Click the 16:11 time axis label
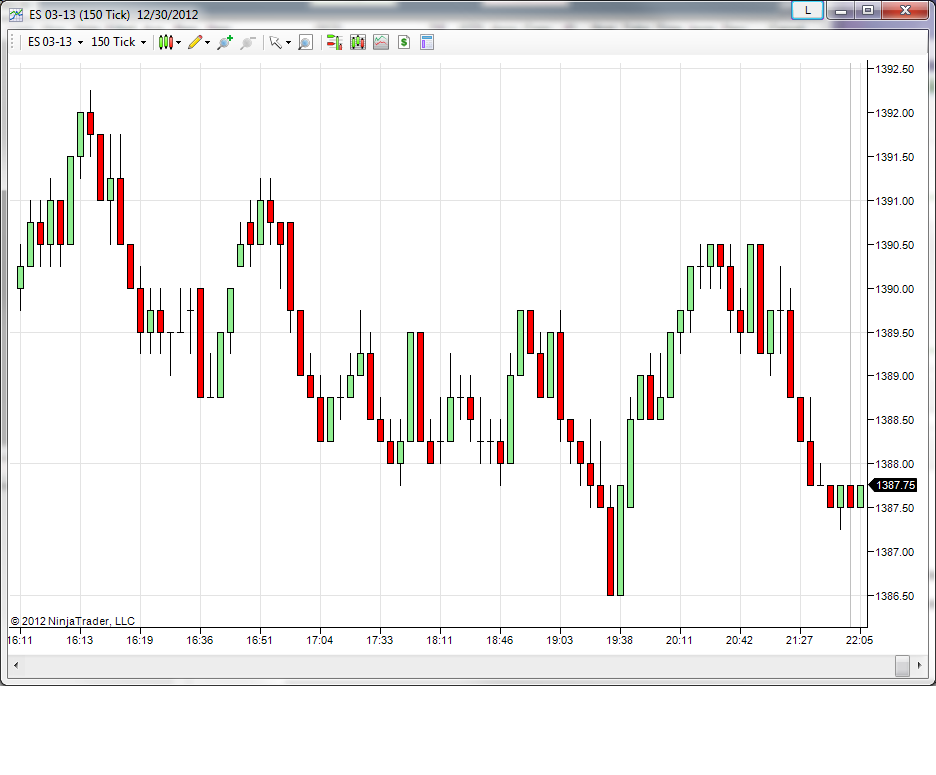936x775 pixels. (x=20, y=641)
